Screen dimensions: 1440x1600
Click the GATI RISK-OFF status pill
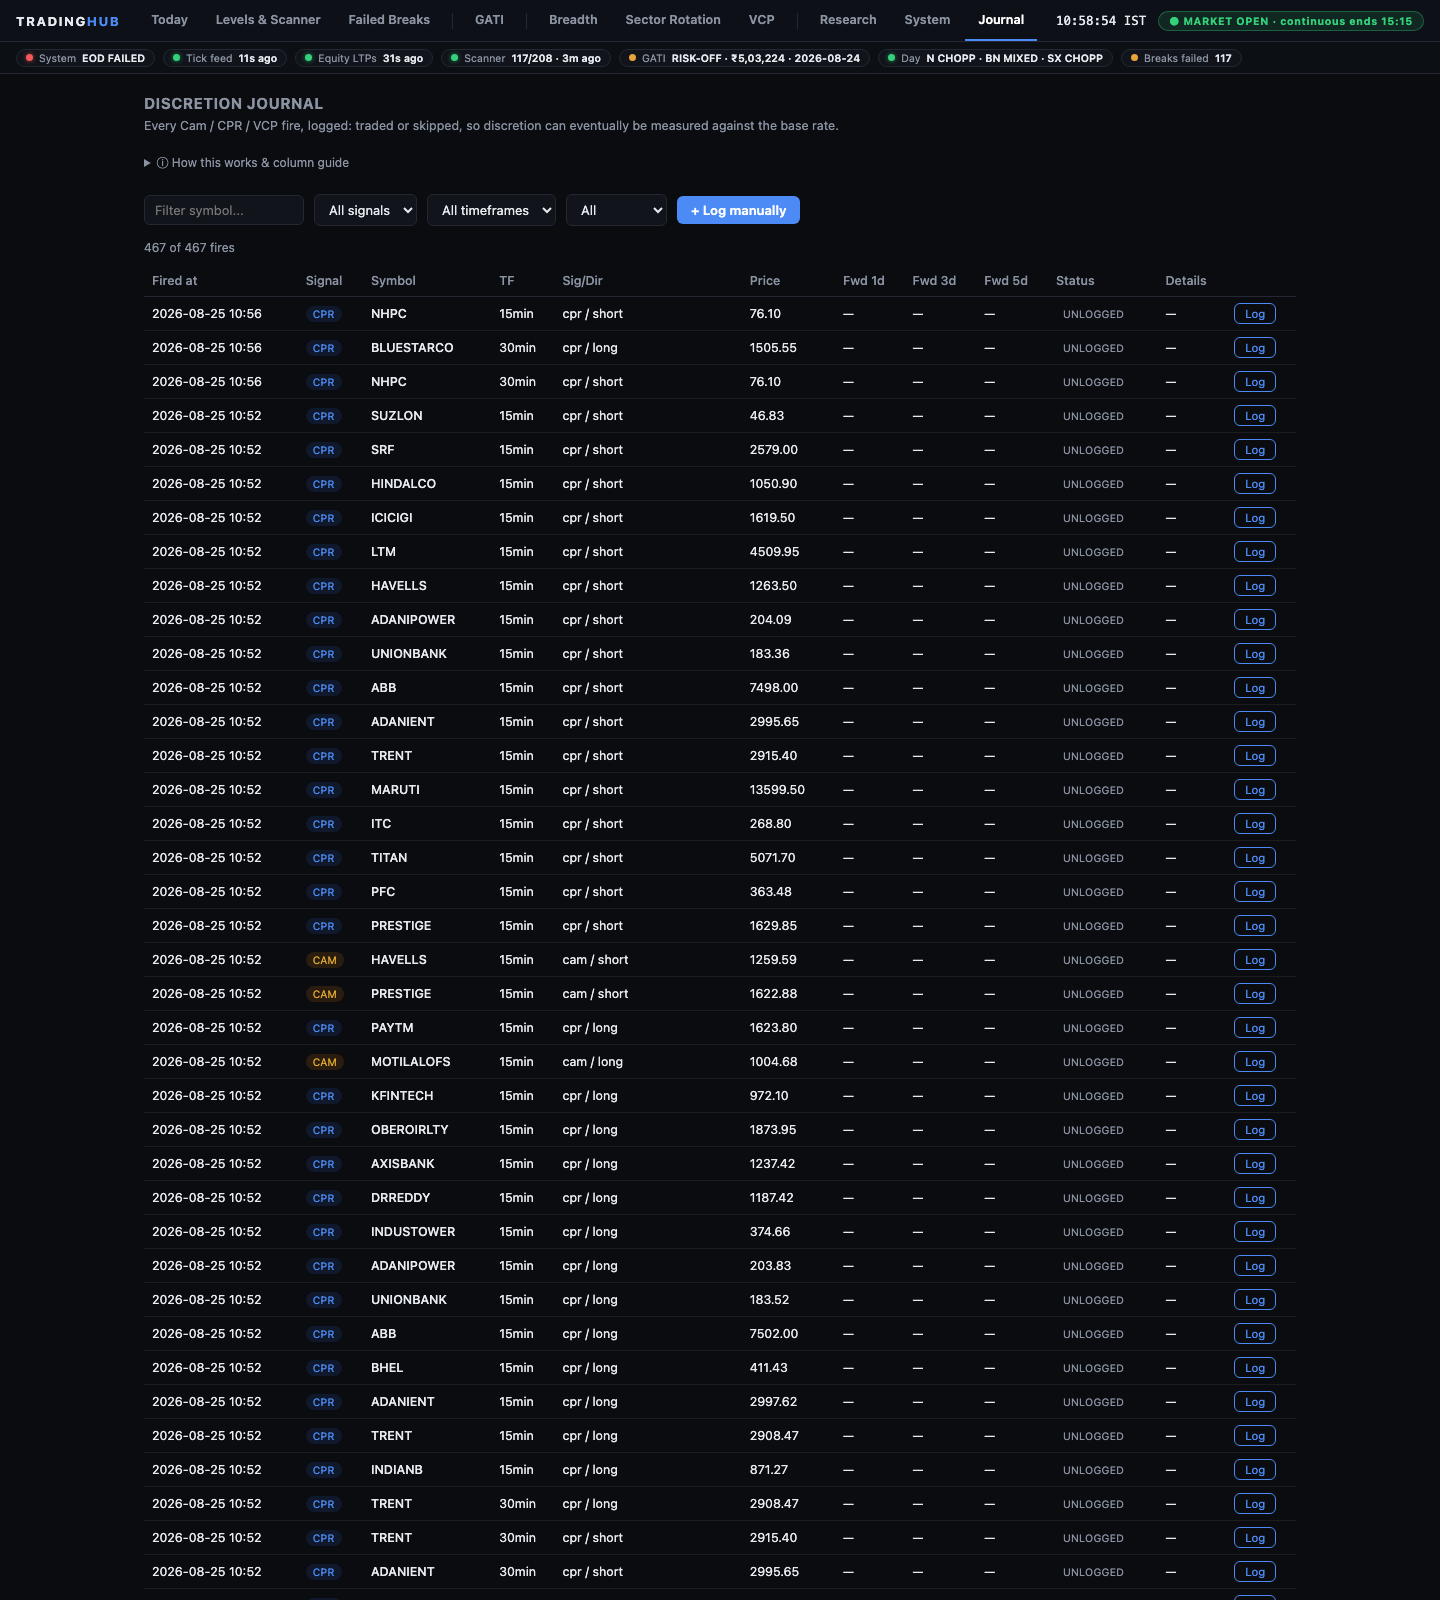(x=744, y=58)
